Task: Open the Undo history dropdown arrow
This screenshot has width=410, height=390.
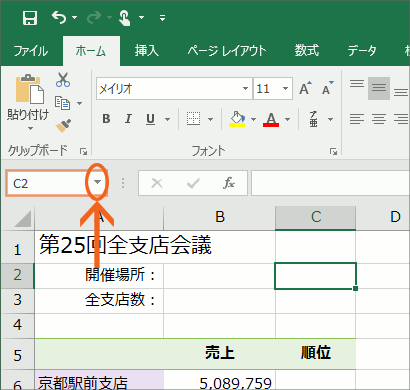Action: coord(74,17)
